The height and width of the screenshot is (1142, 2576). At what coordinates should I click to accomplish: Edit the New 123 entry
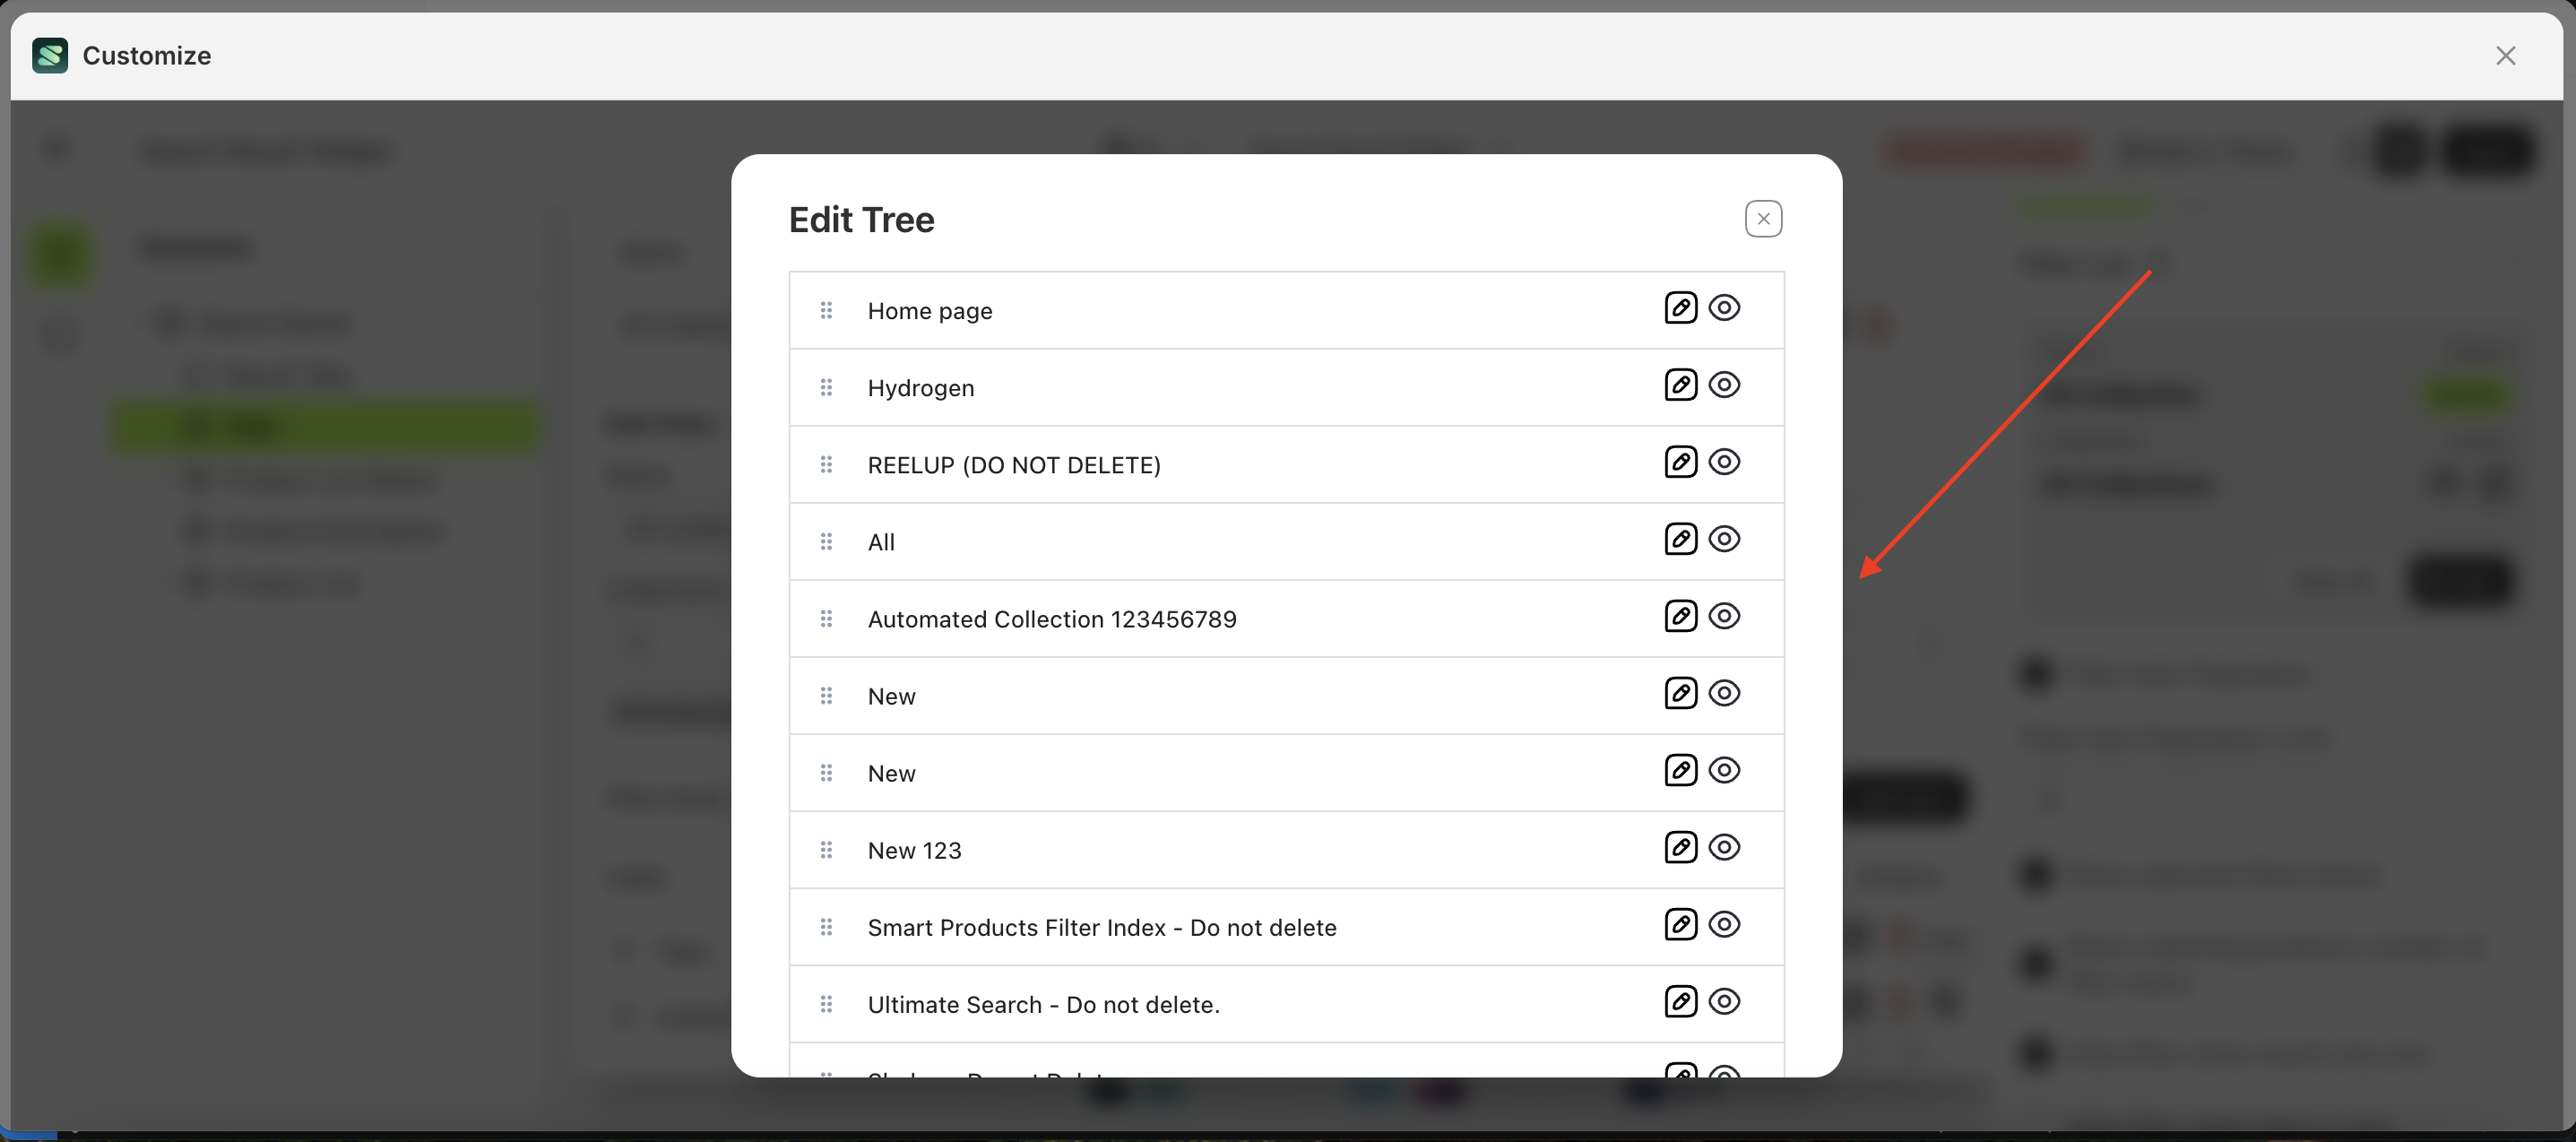pos(1681,848)
